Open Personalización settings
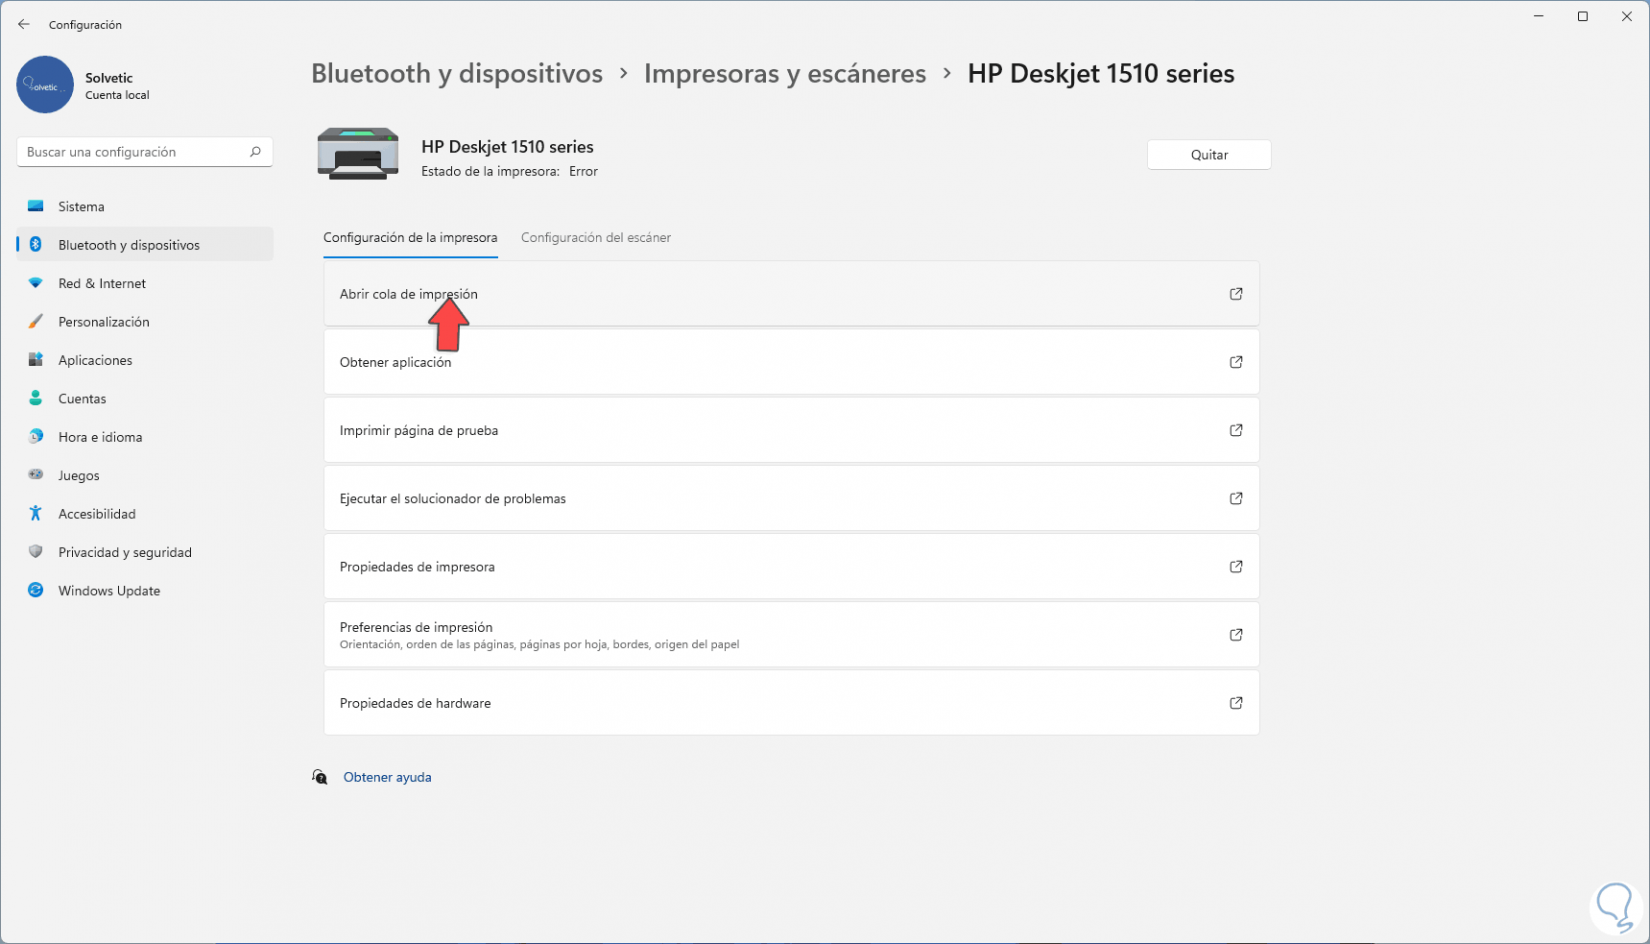Viewport: 1650px width, 944px height. [145, 322]
